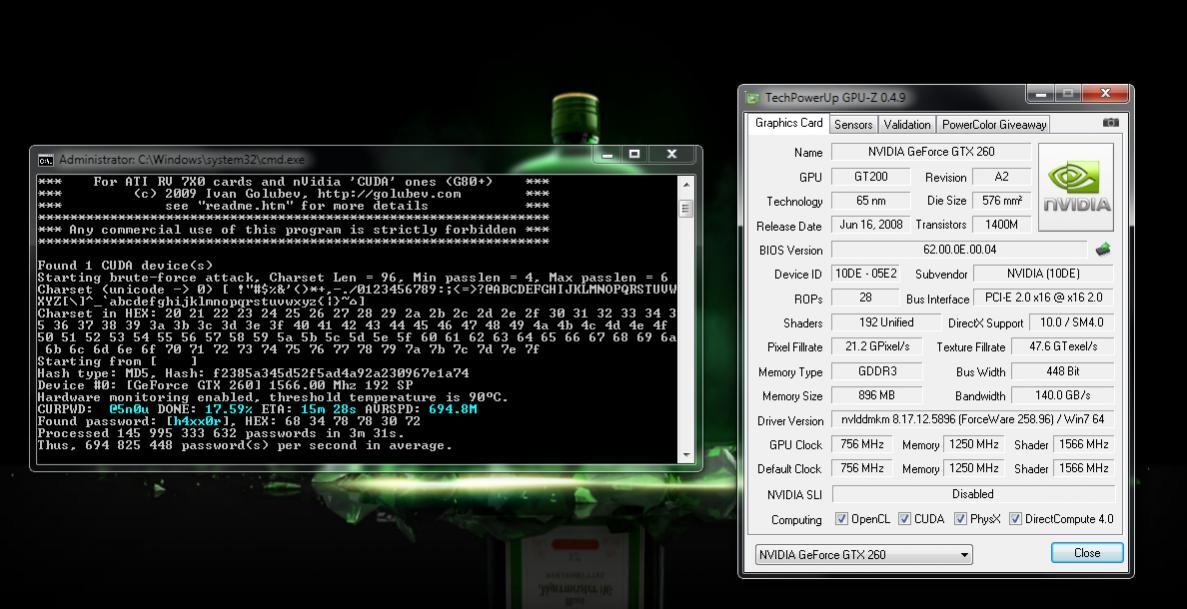Click the GPU Clock row Shader 1566 MHz field

click(1083, 444)
